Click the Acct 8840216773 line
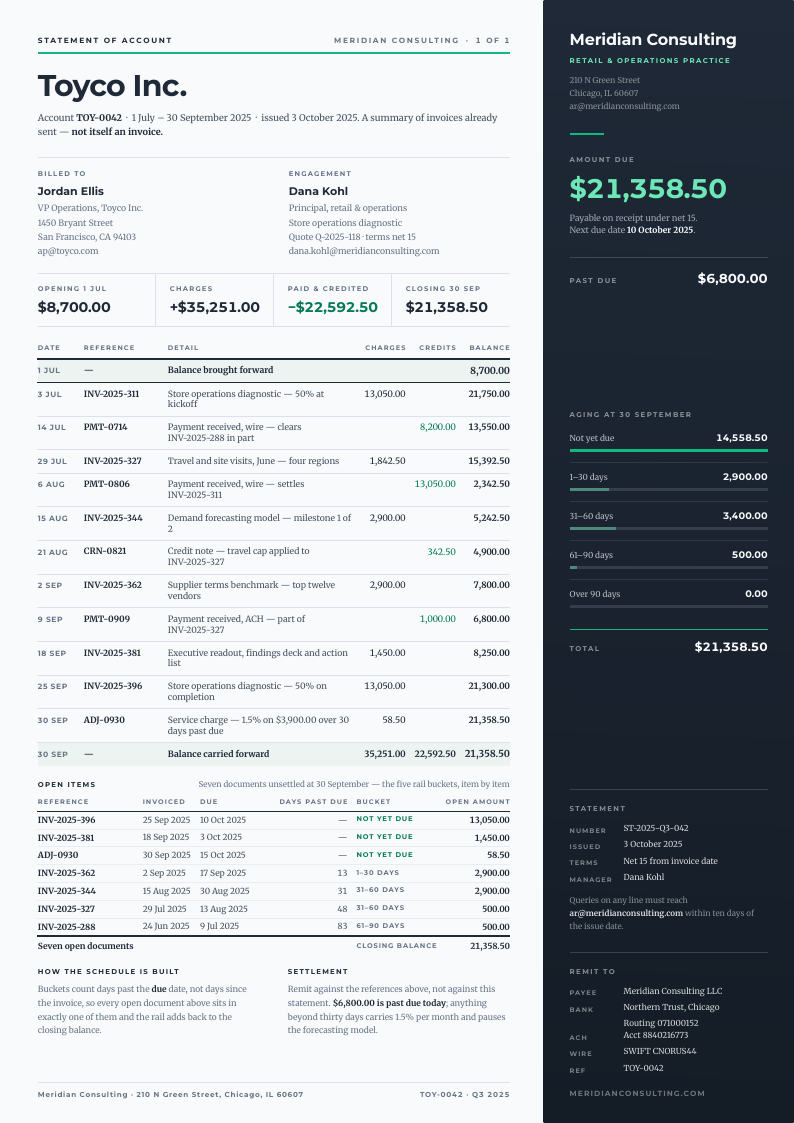Viewport: 794px width, 1123px height. coord(656,1036)
